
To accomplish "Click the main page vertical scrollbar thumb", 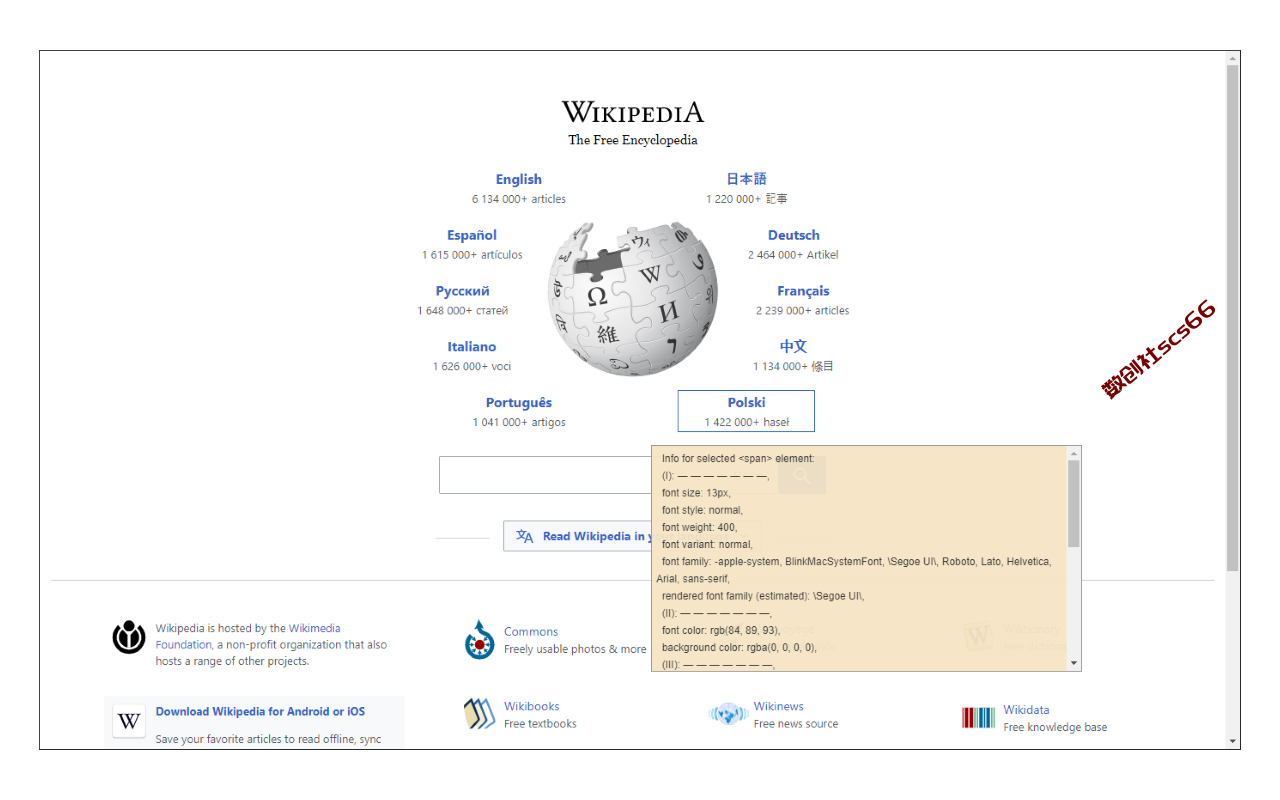I will click(x=1233, y=319).
